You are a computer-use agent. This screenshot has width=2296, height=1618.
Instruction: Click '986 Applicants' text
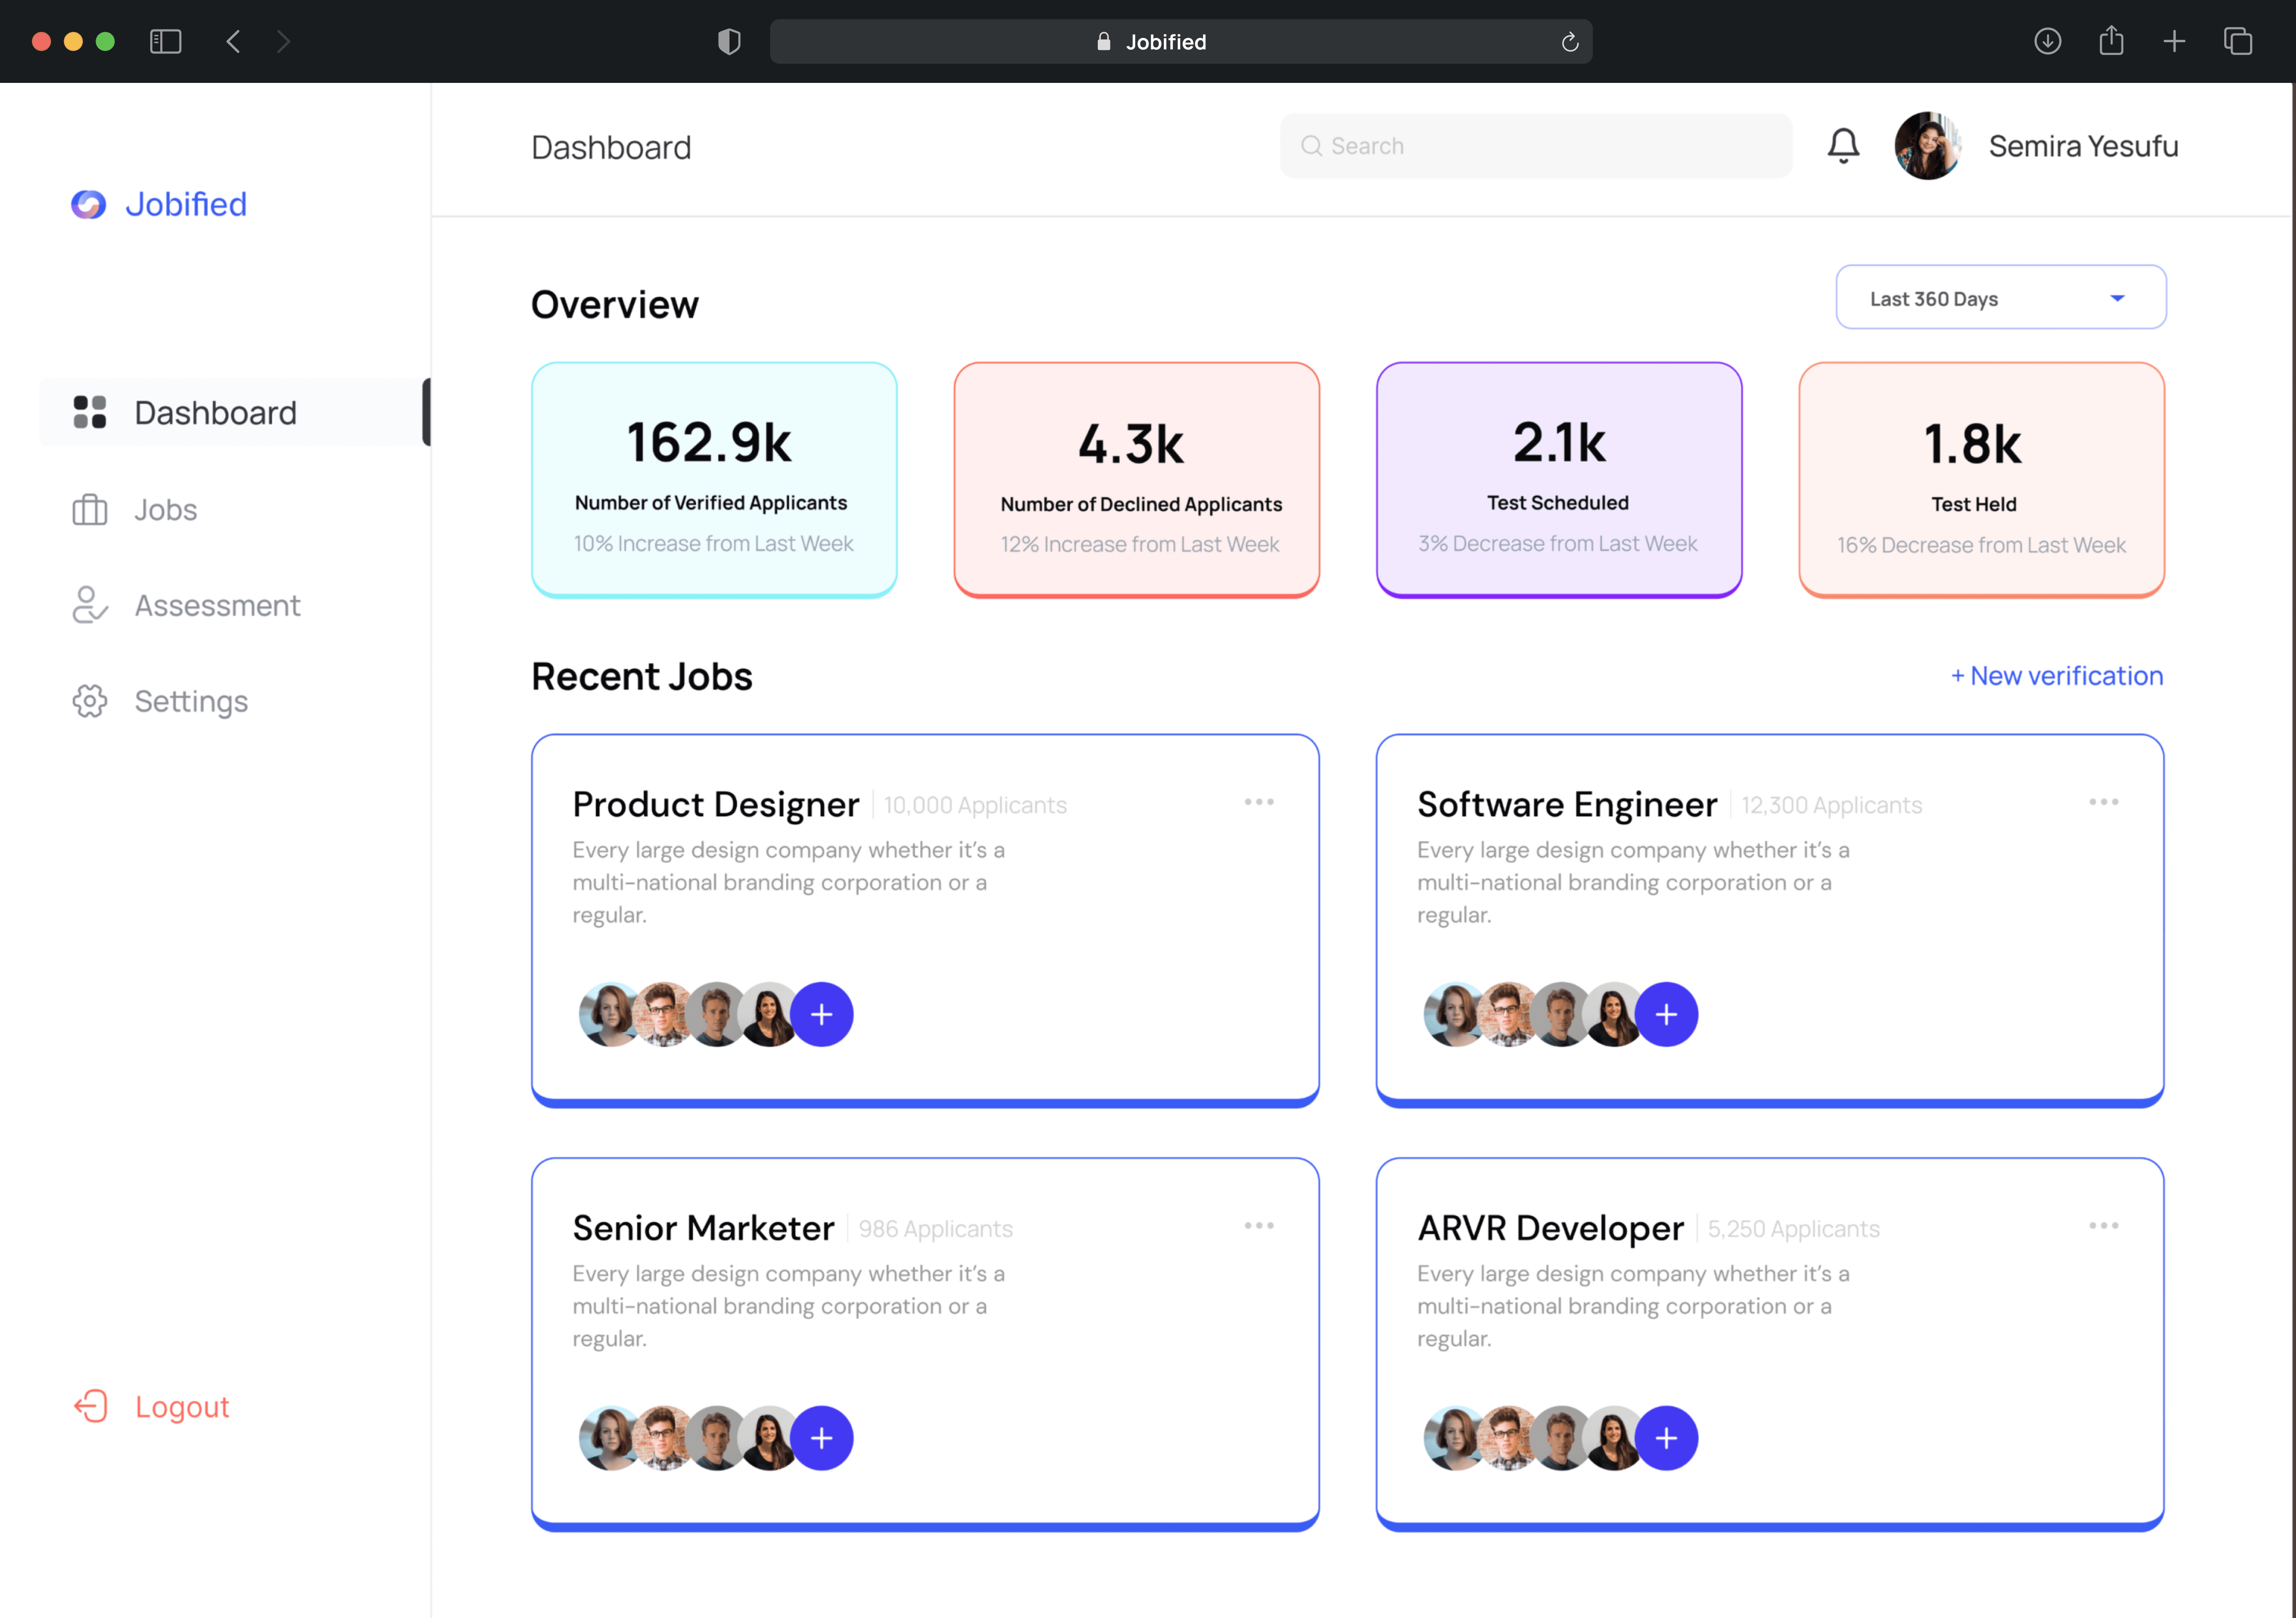(935, 1229)
